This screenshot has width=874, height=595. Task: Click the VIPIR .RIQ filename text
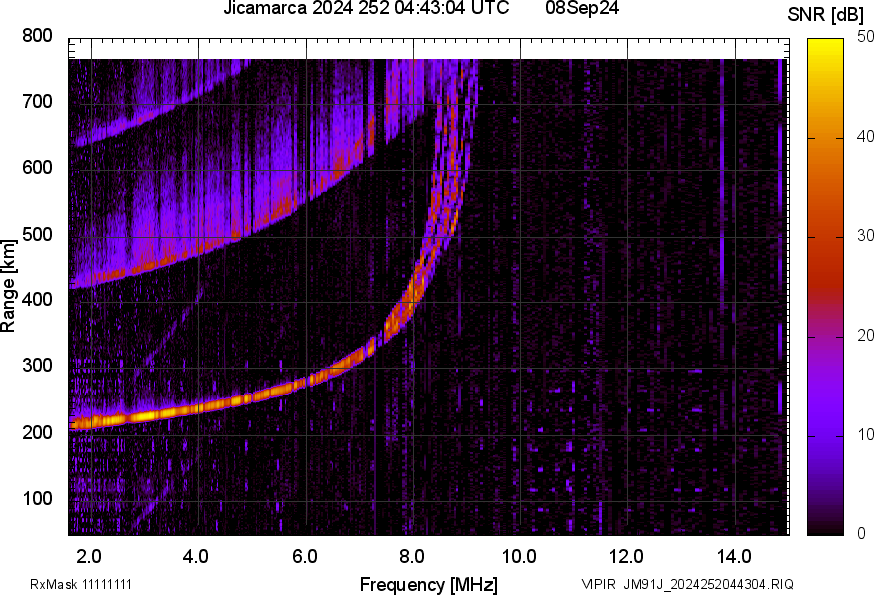[x=687, y=584]
